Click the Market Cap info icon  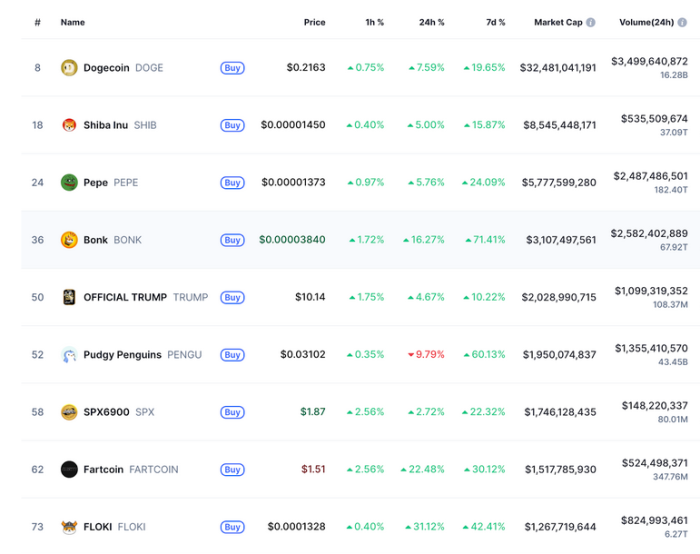[x=591, y=22]
